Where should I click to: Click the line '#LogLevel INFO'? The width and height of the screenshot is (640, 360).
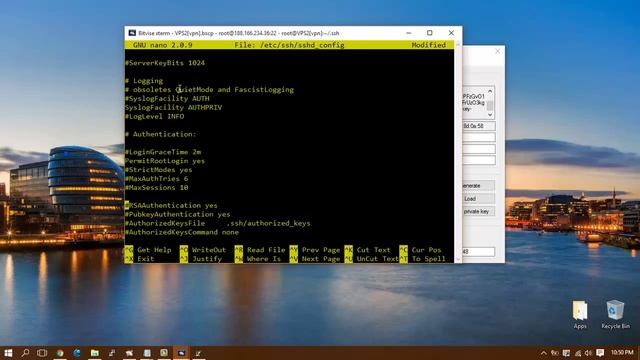click(154, 116)
